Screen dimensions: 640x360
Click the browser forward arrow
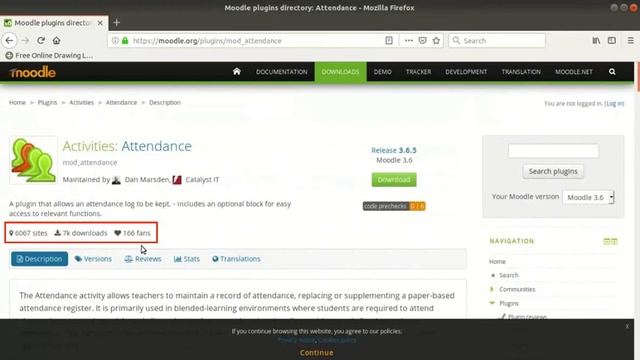(x=25, y=40)
